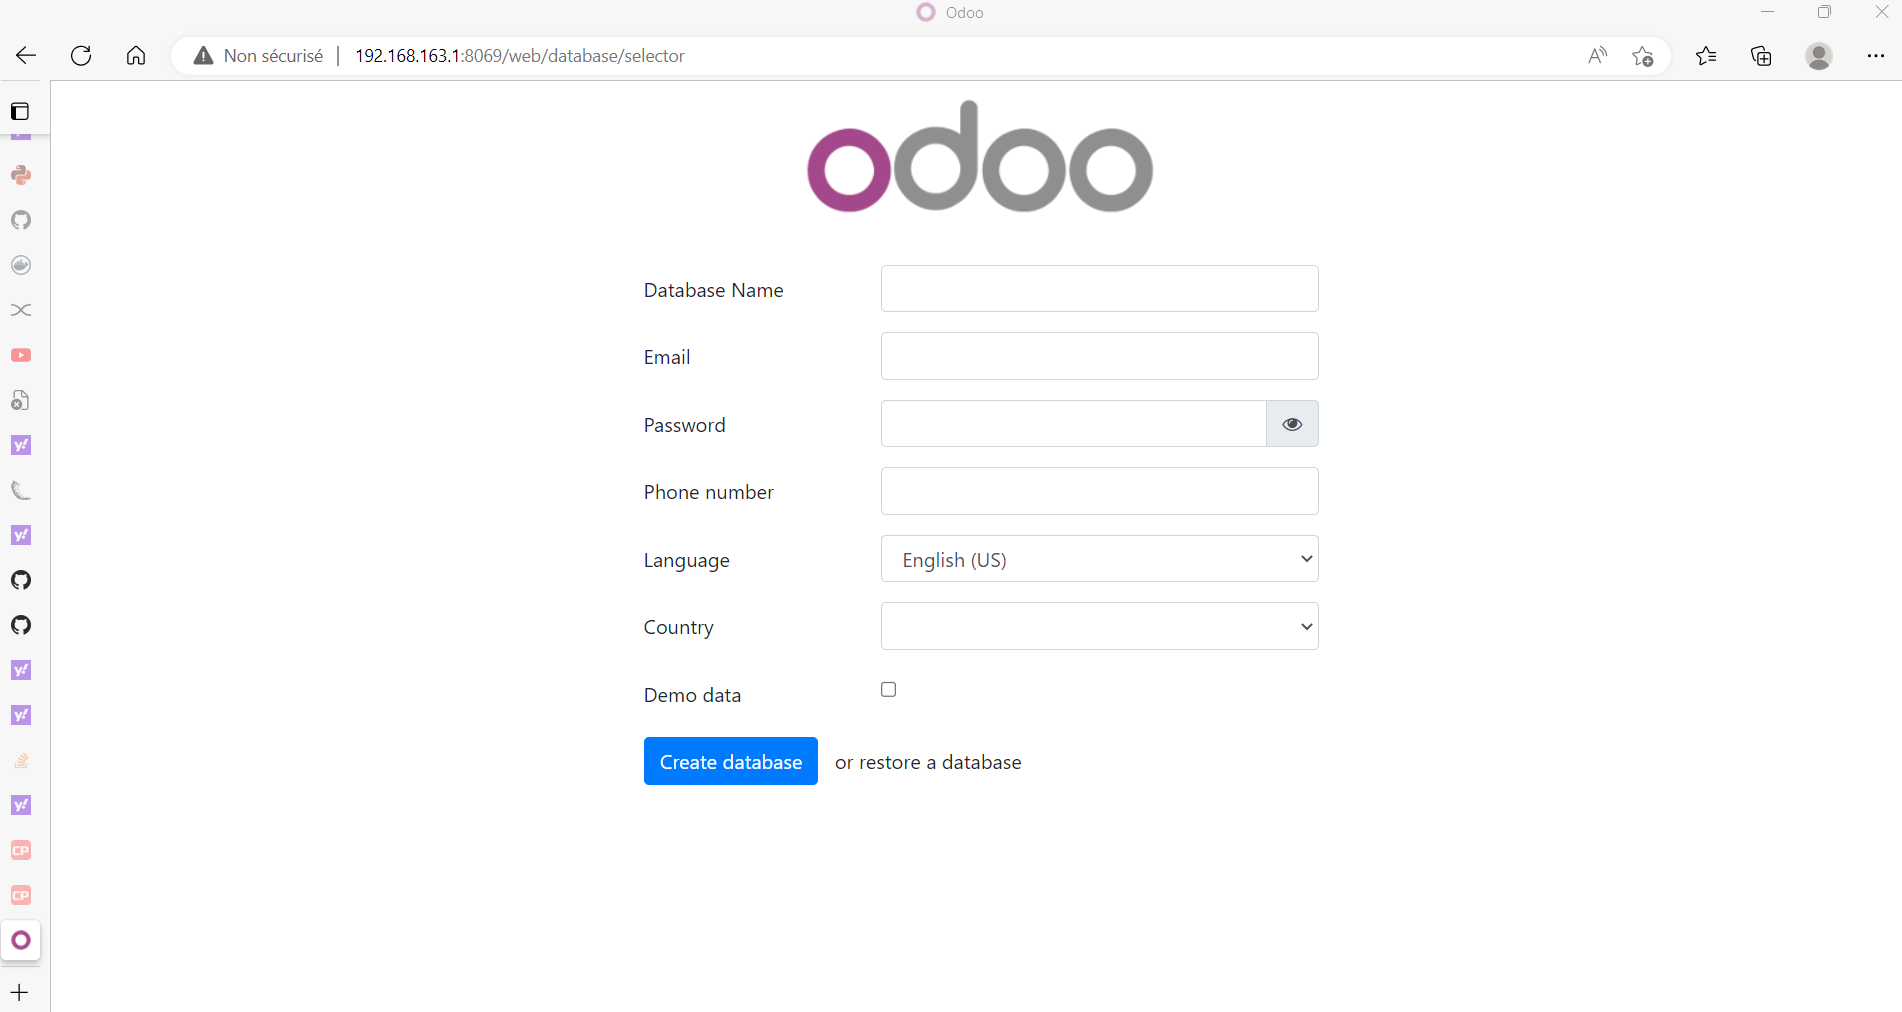The height and width of the screenshot is (1012, 1902).
Task: Open a CodeProject tab from the sidebar
Action: coord(20,850)
